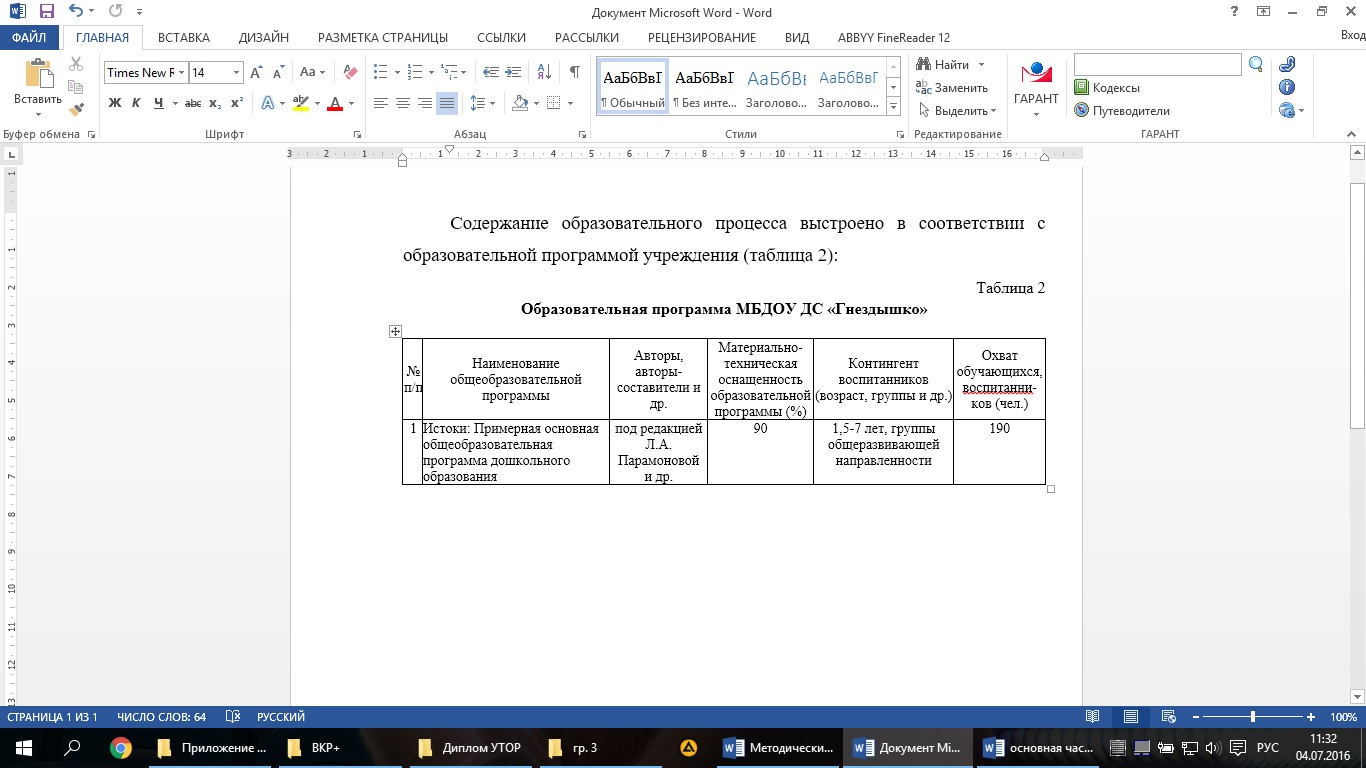Toggle superscript x² formatting

(x=237, y=103)
